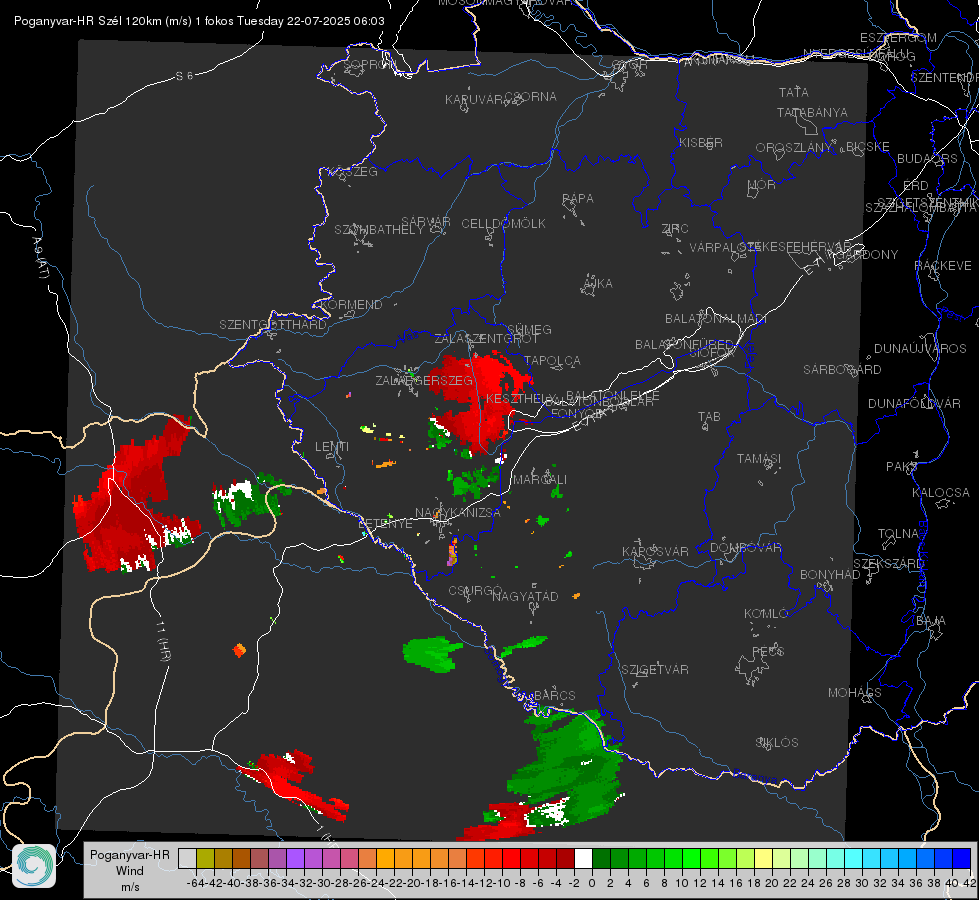Select the BAJA city label

click(931, 621)
